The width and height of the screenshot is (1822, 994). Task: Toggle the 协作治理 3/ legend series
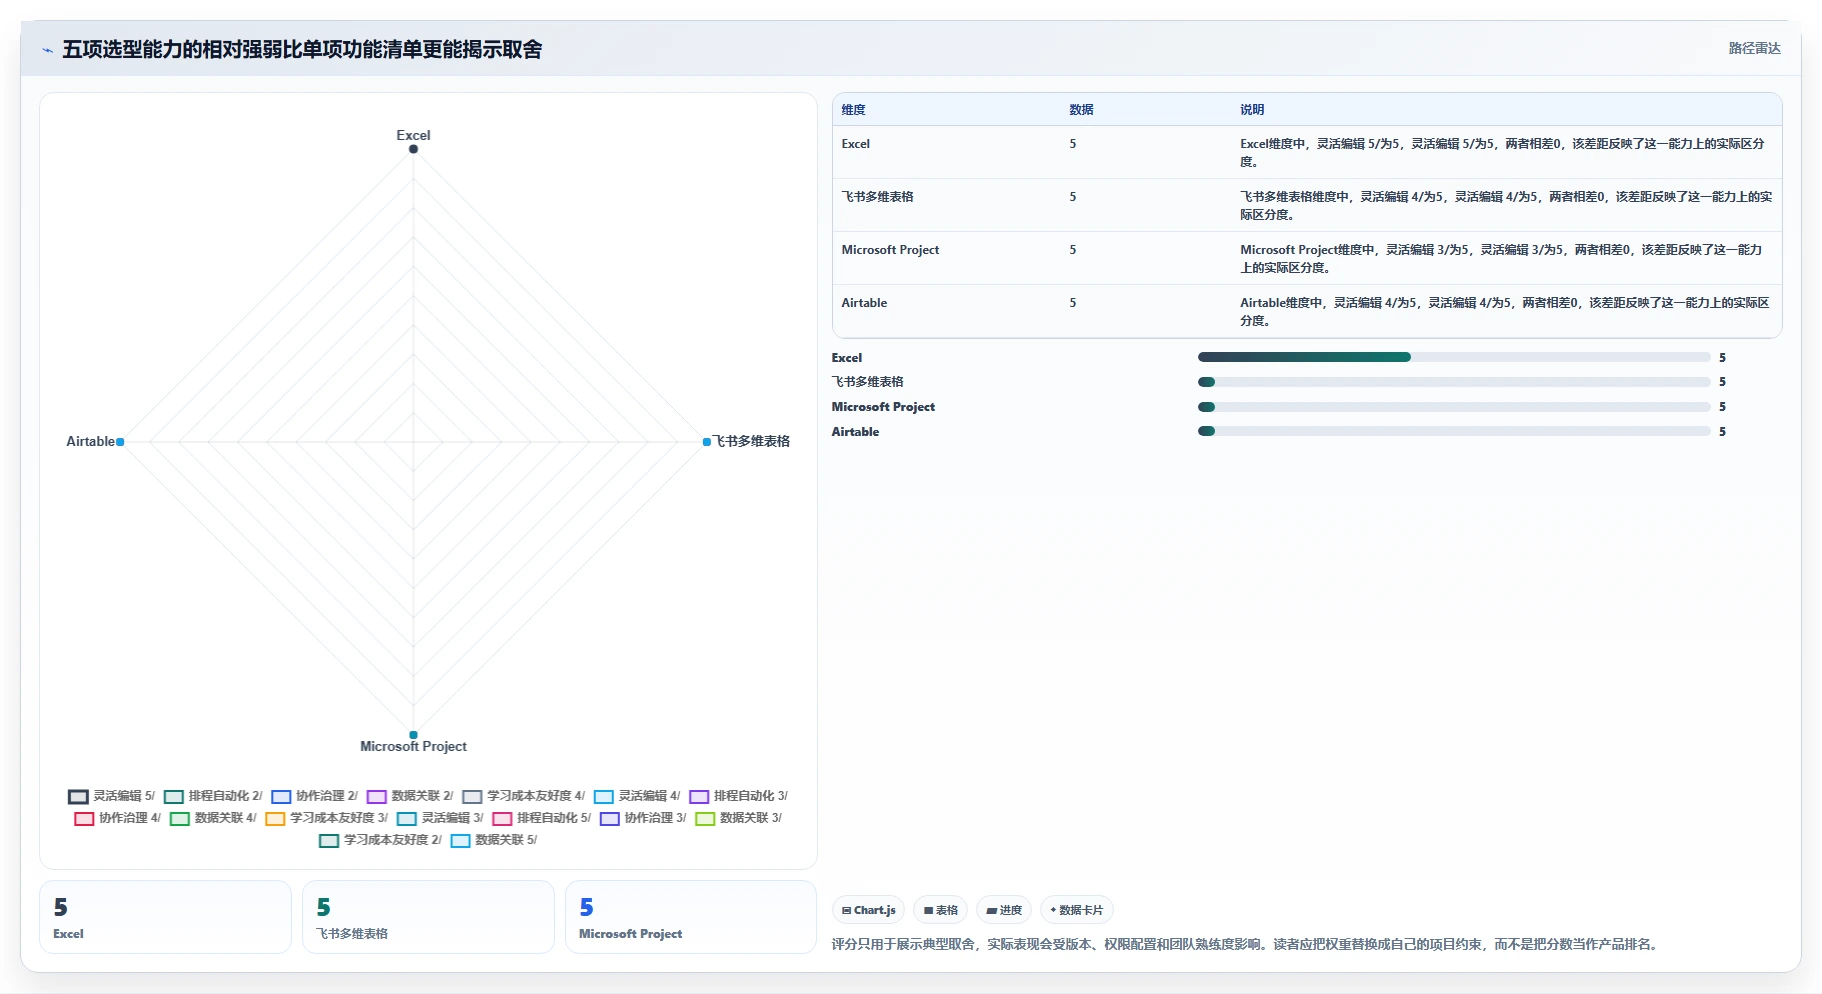(x=644, y=818)
